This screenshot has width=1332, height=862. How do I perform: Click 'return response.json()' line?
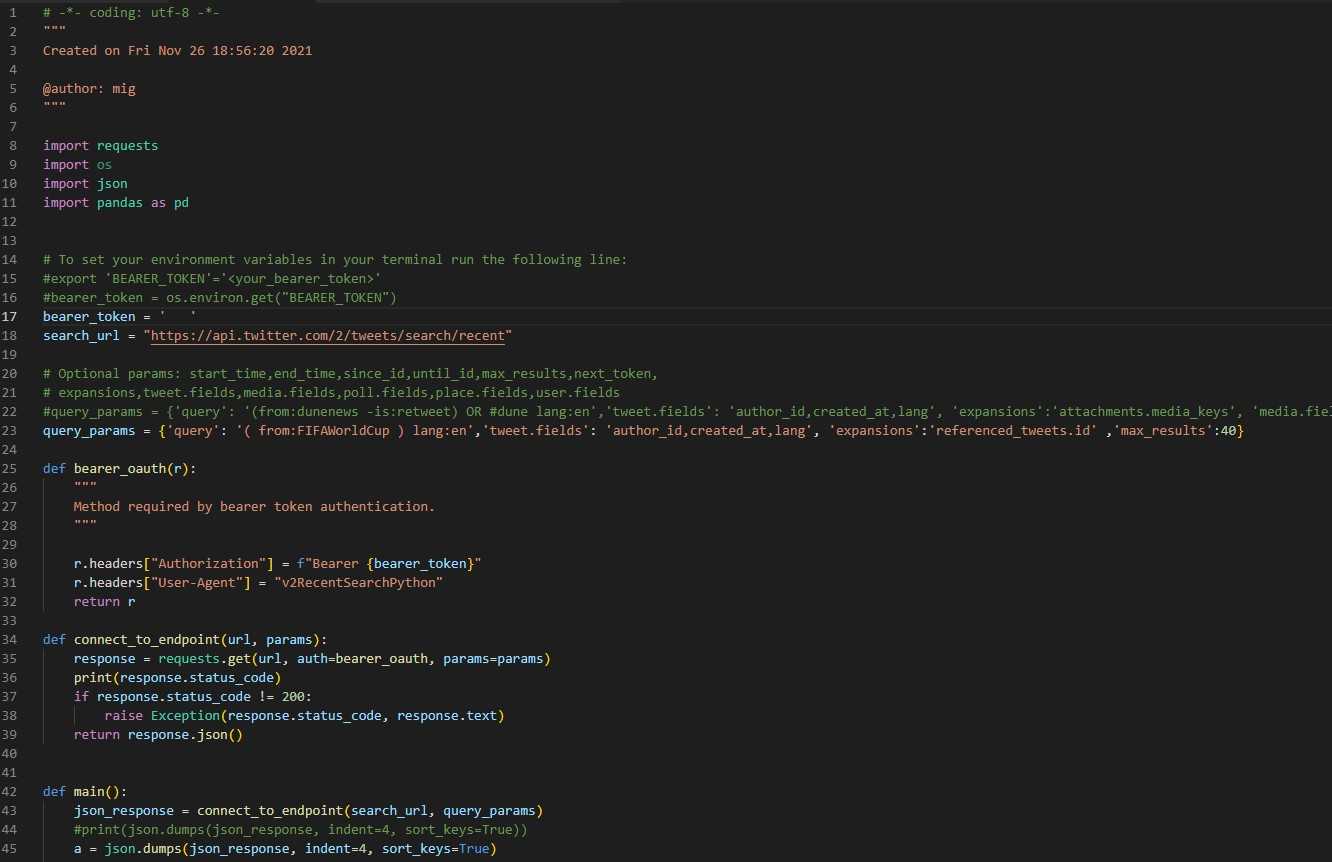[158, 734]
